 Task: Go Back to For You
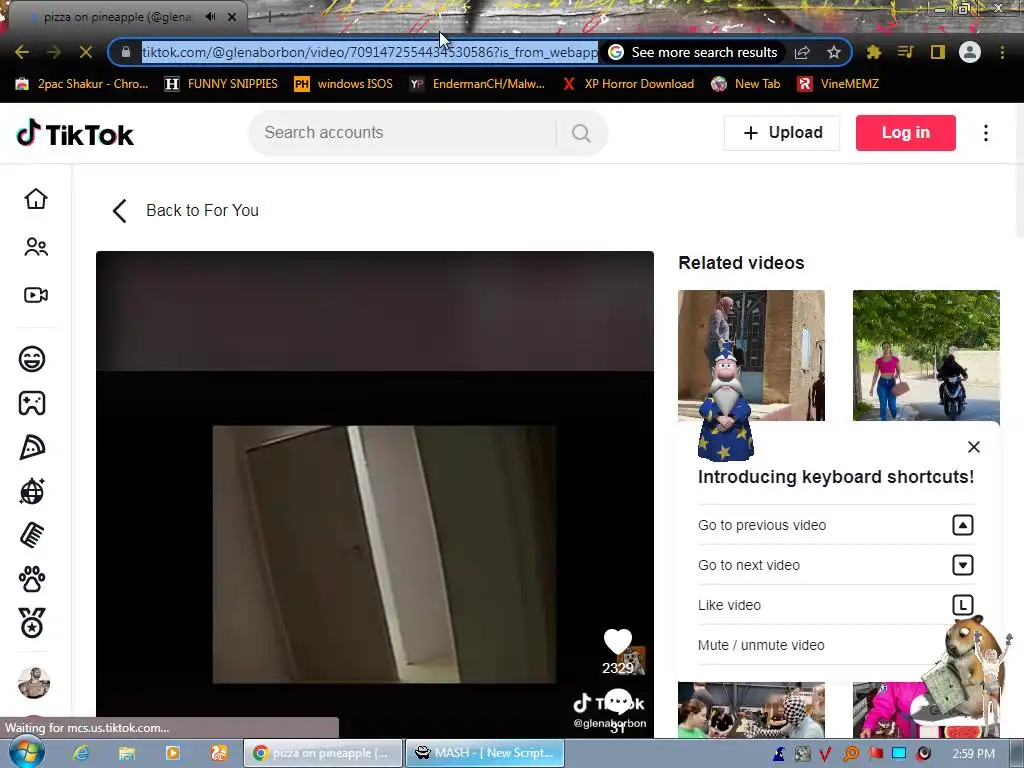186,210
